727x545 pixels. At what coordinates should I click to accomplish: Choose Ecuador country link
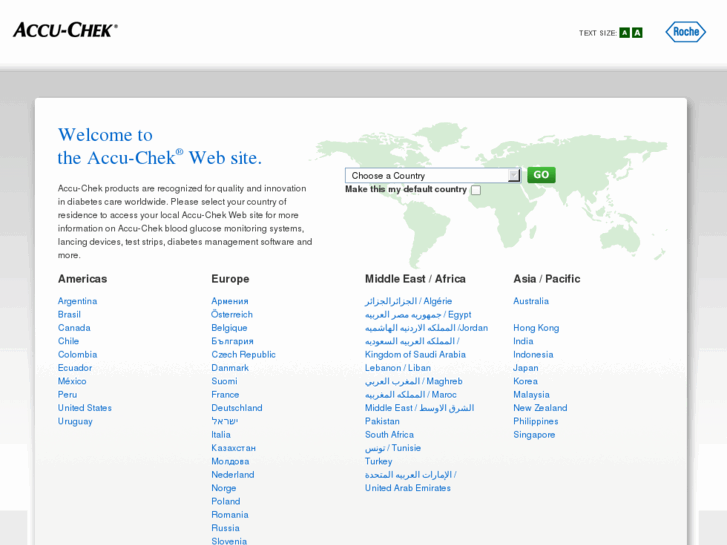click(75, 368)
